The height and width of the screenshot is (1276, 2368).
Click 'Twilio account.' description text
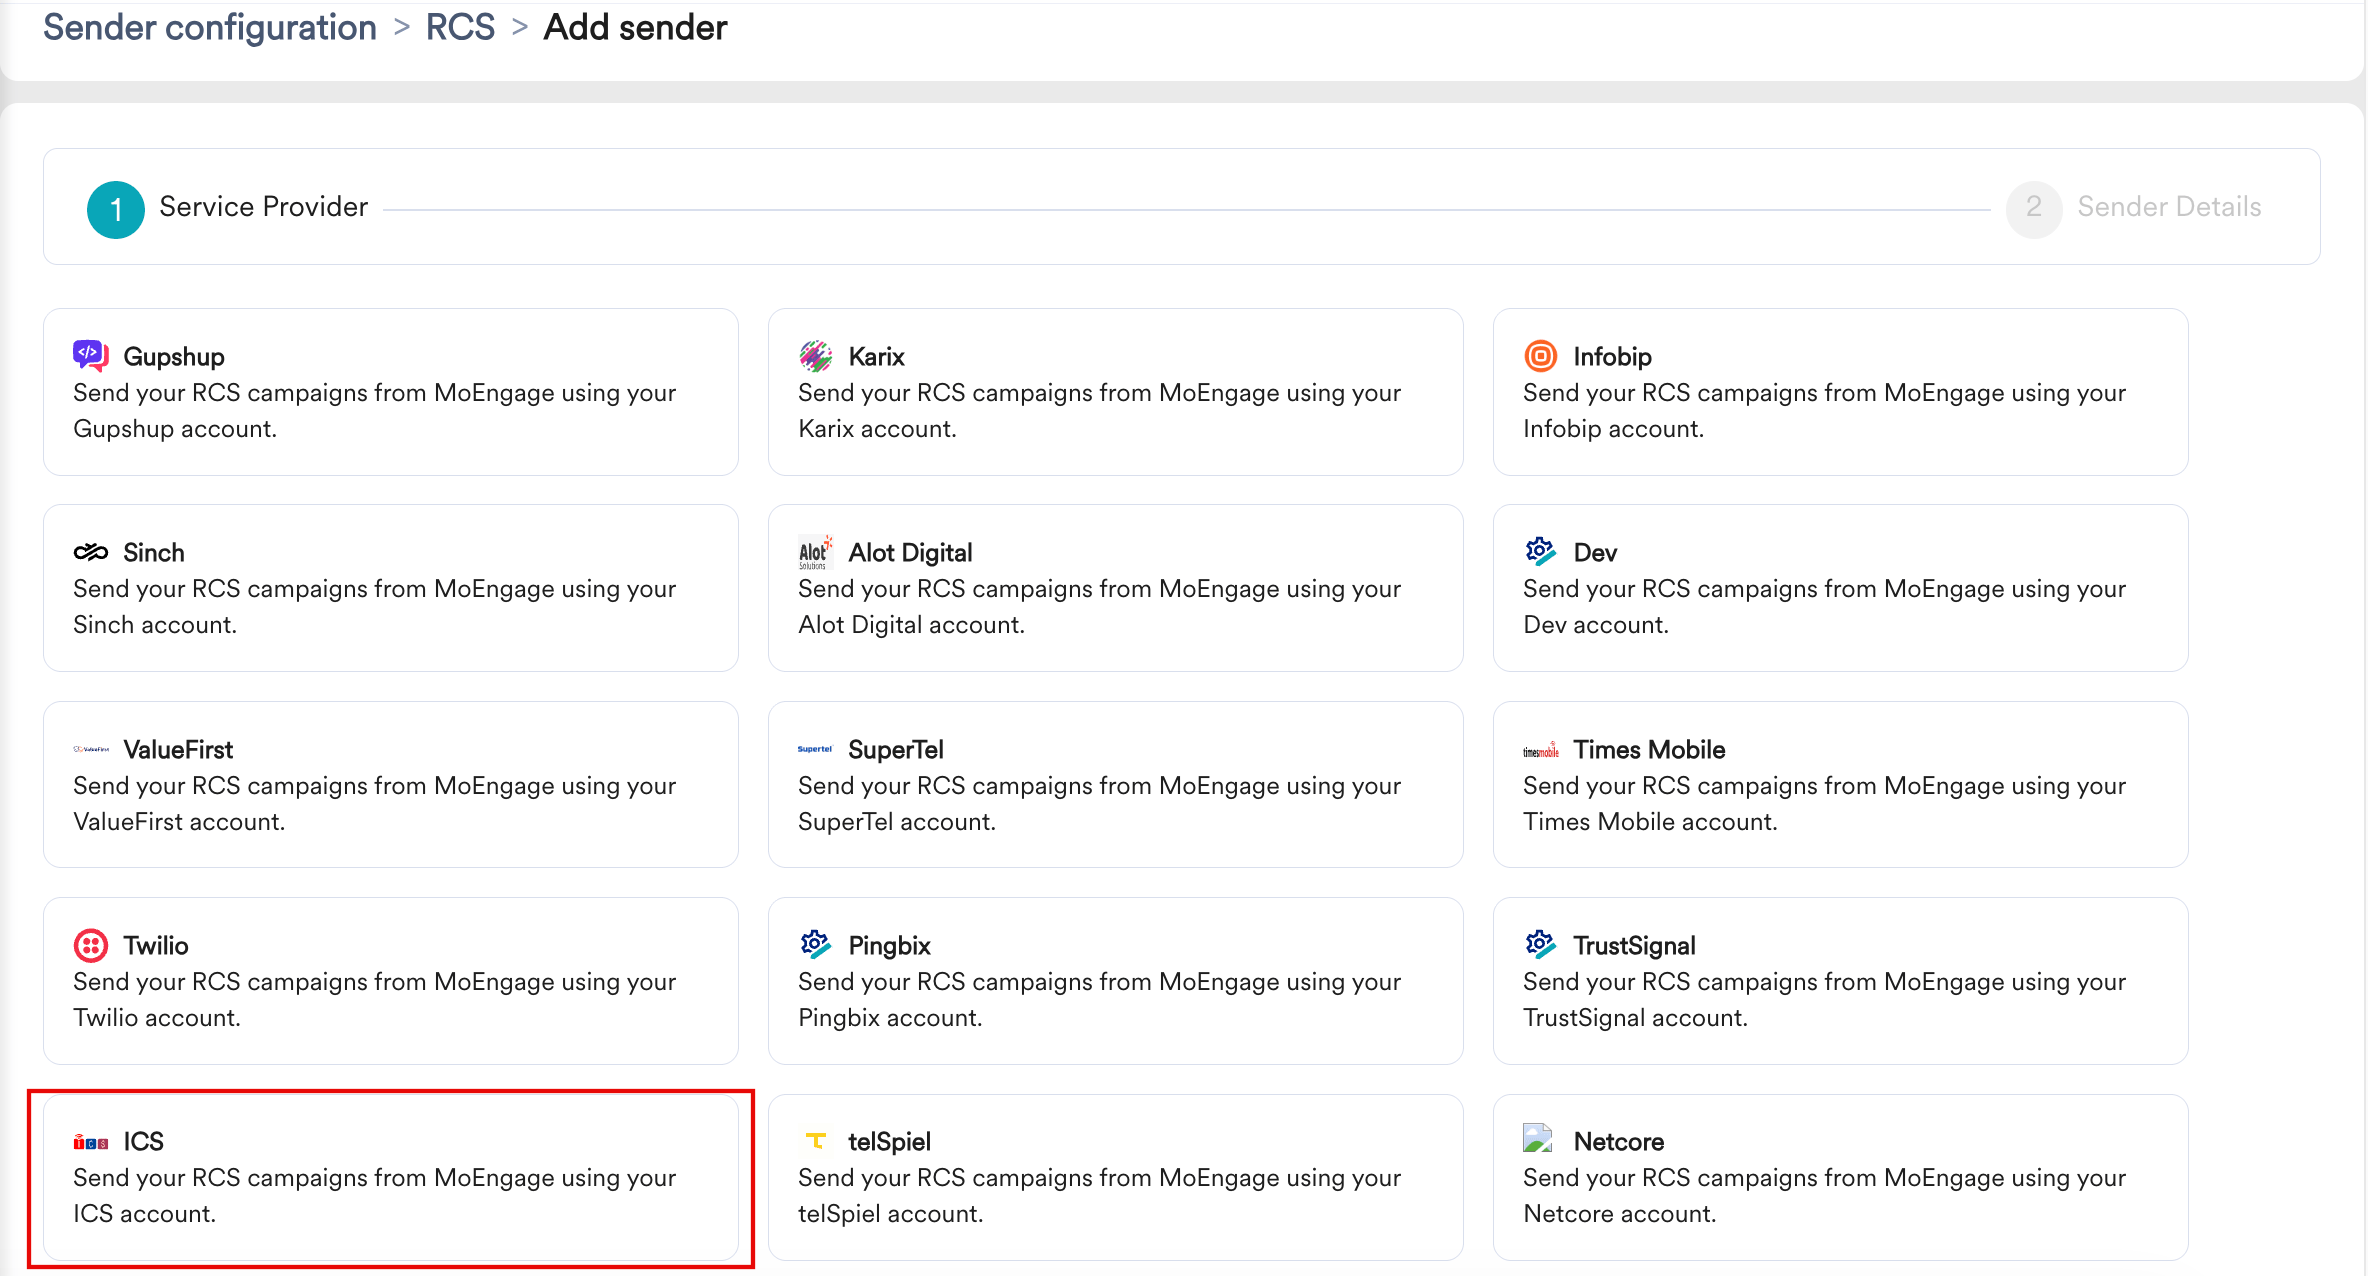[x=157, y=1017]
